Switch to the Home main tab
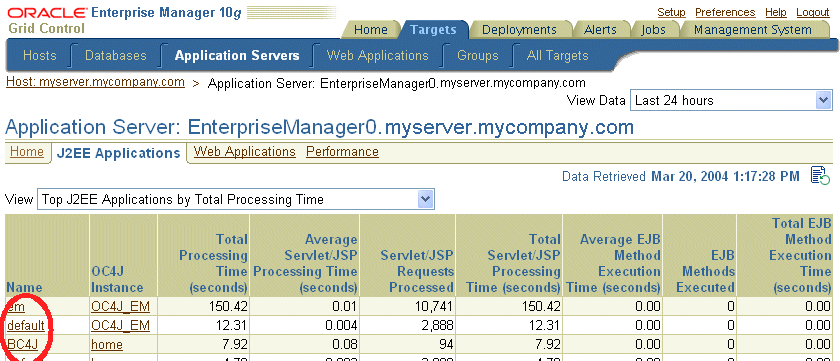This screenshot has height=361, width=840. tap(371, 29)
